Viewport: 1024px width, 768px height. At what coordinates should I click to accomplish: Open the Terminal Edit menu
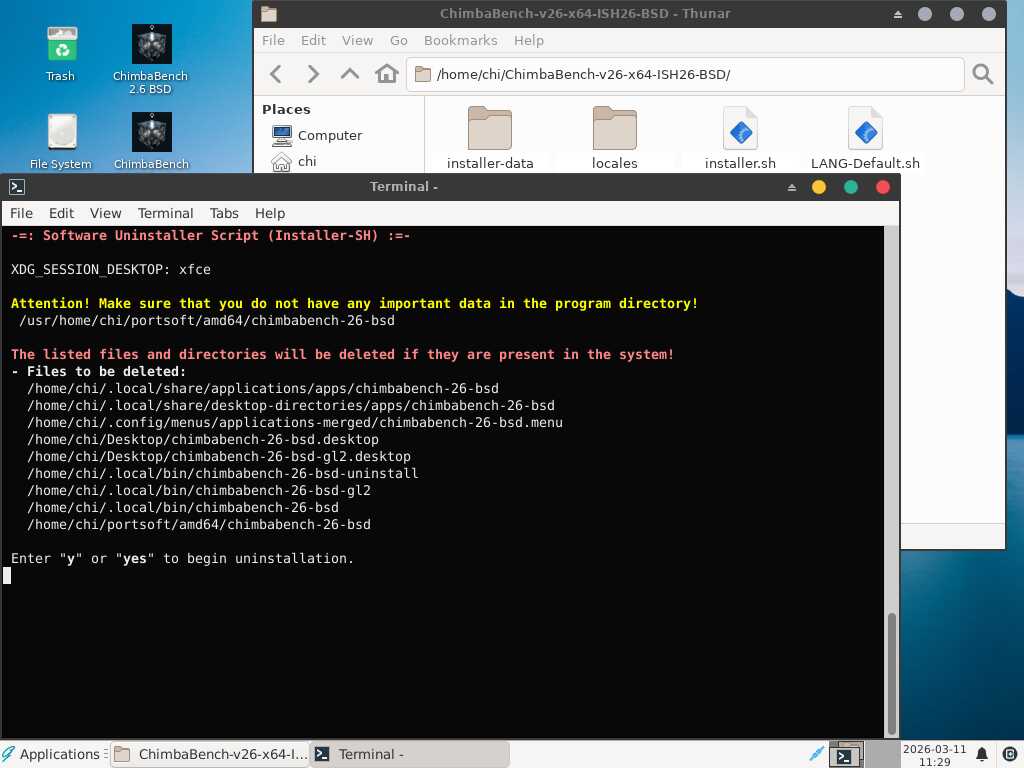61,214
